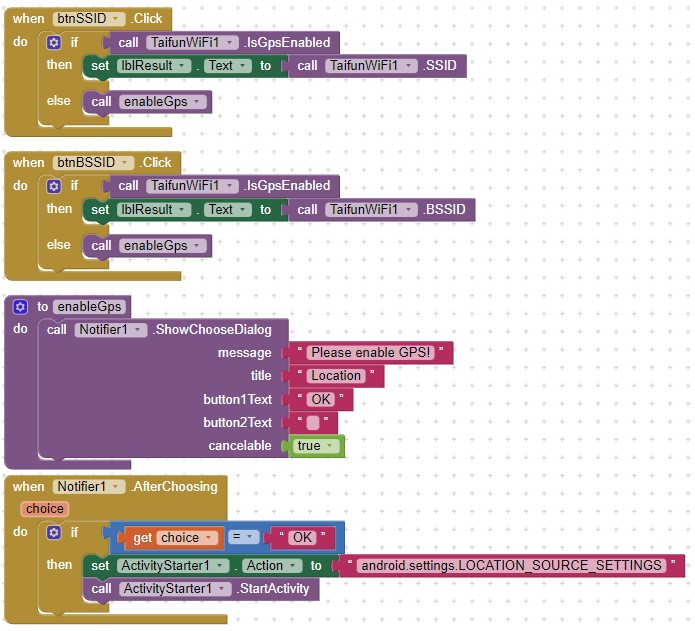Expand Notifier1 dropdown in ShowChooseDialog call
The image size is (695, 631).
pyautogui.click(x=139, y=330)
